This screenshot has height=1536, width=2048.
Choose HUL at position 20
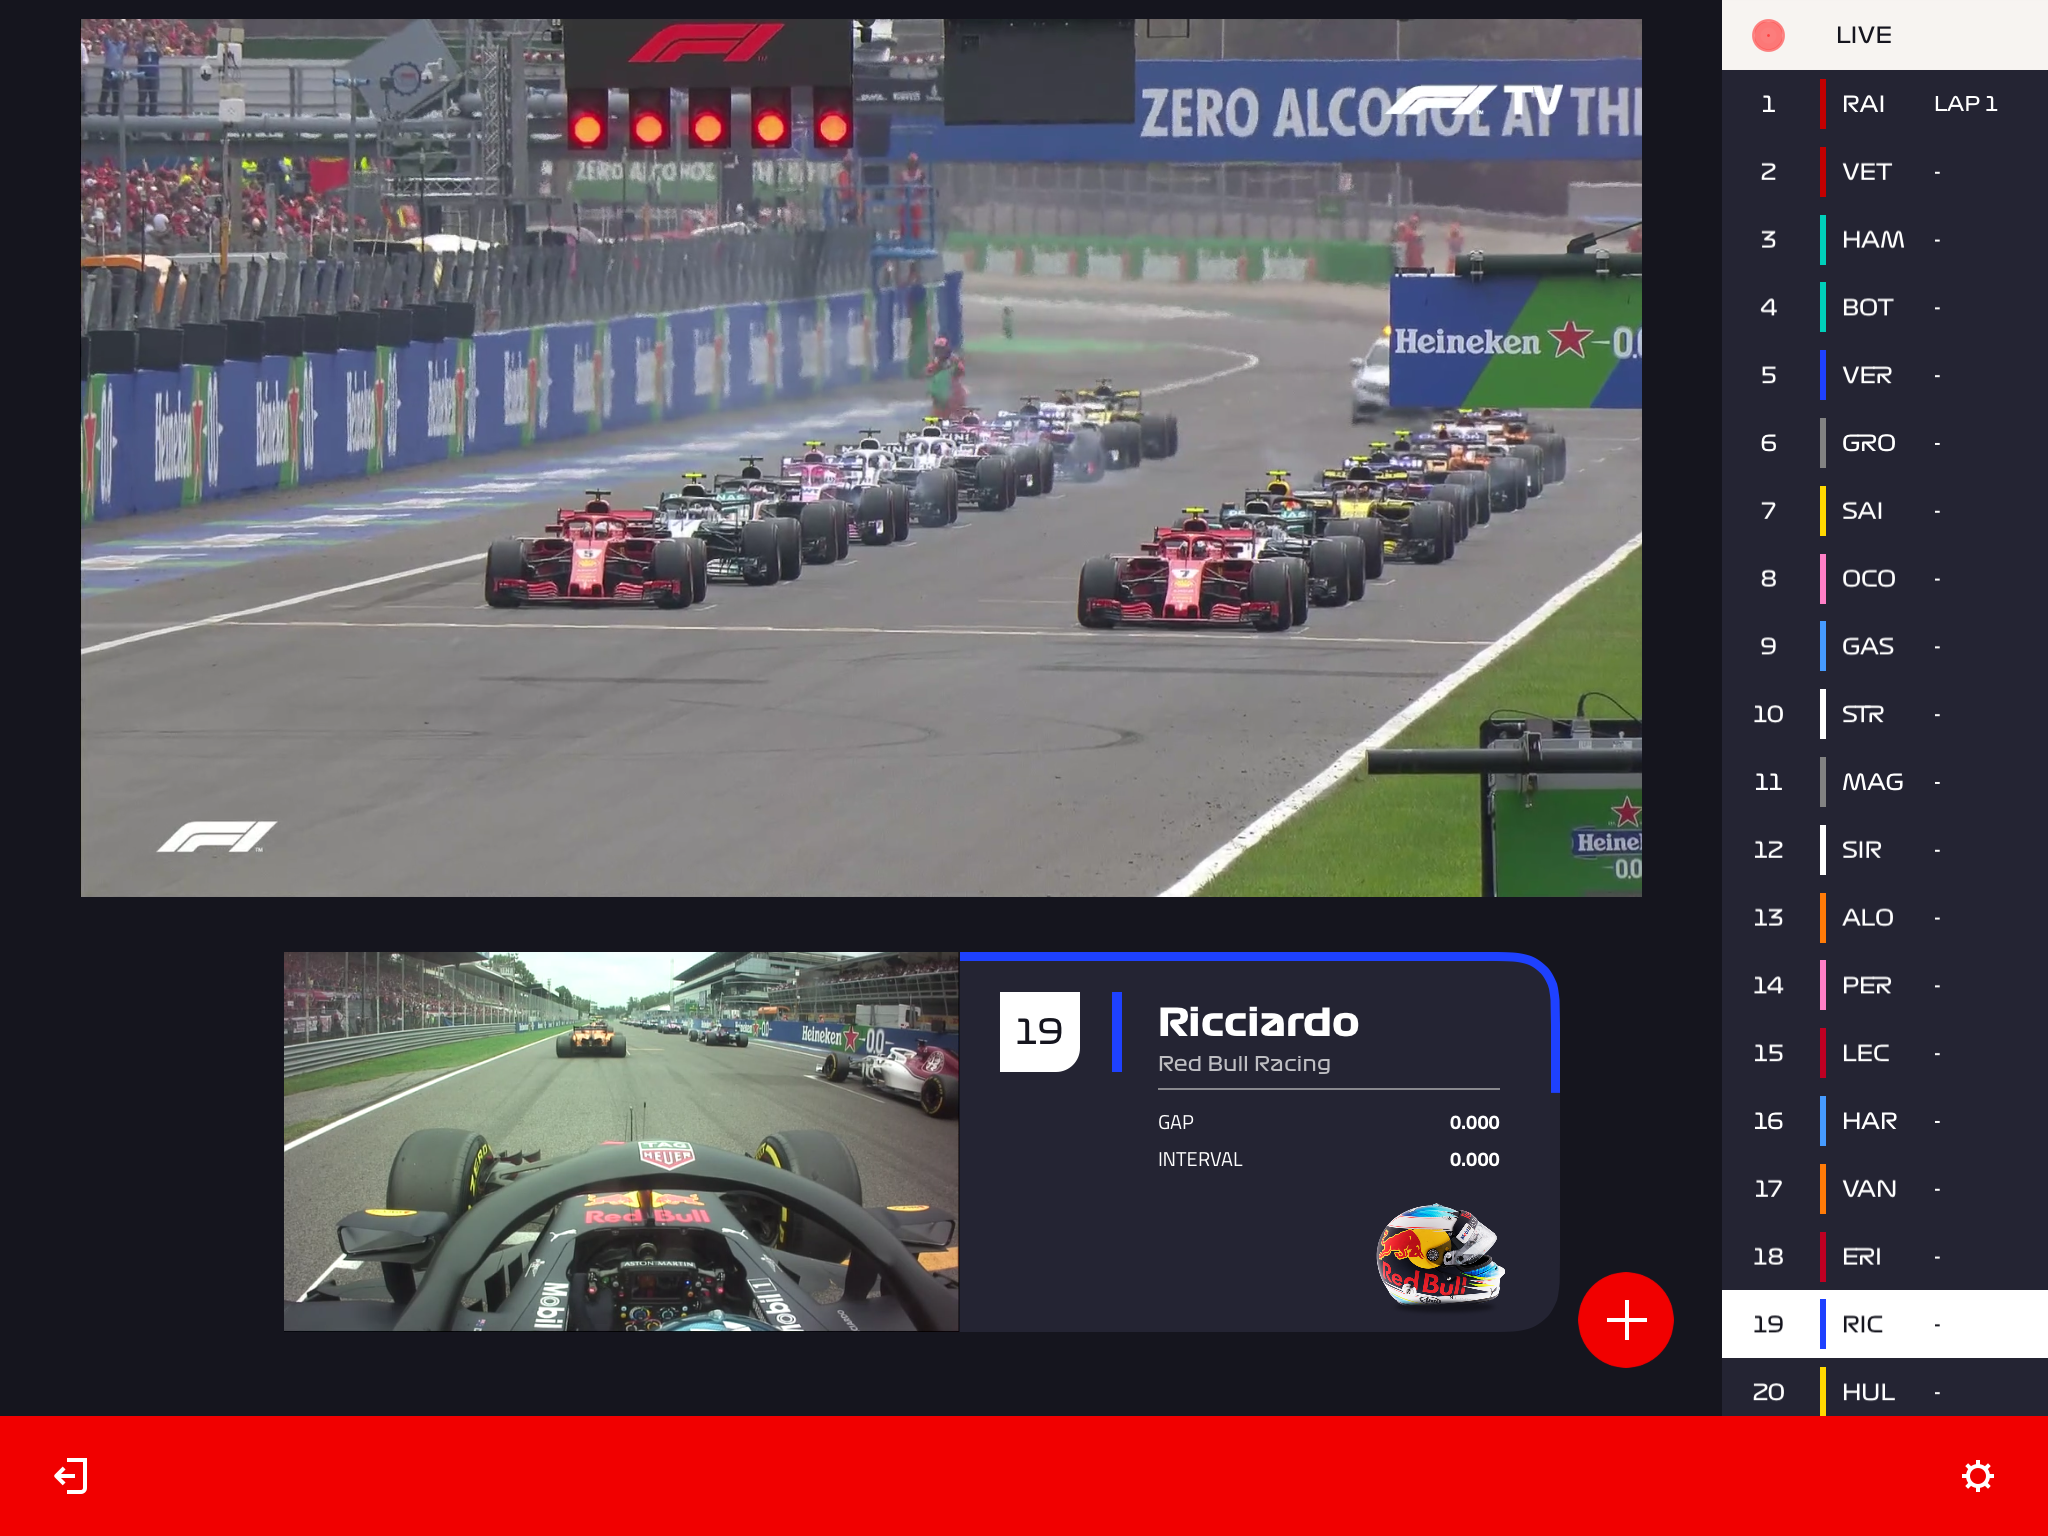(x=1867, y=1391)
